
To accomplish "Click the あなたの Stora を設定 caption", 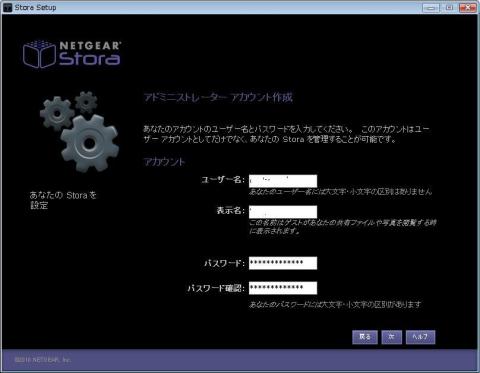I will pyautogui.click(x=63, y=200).
